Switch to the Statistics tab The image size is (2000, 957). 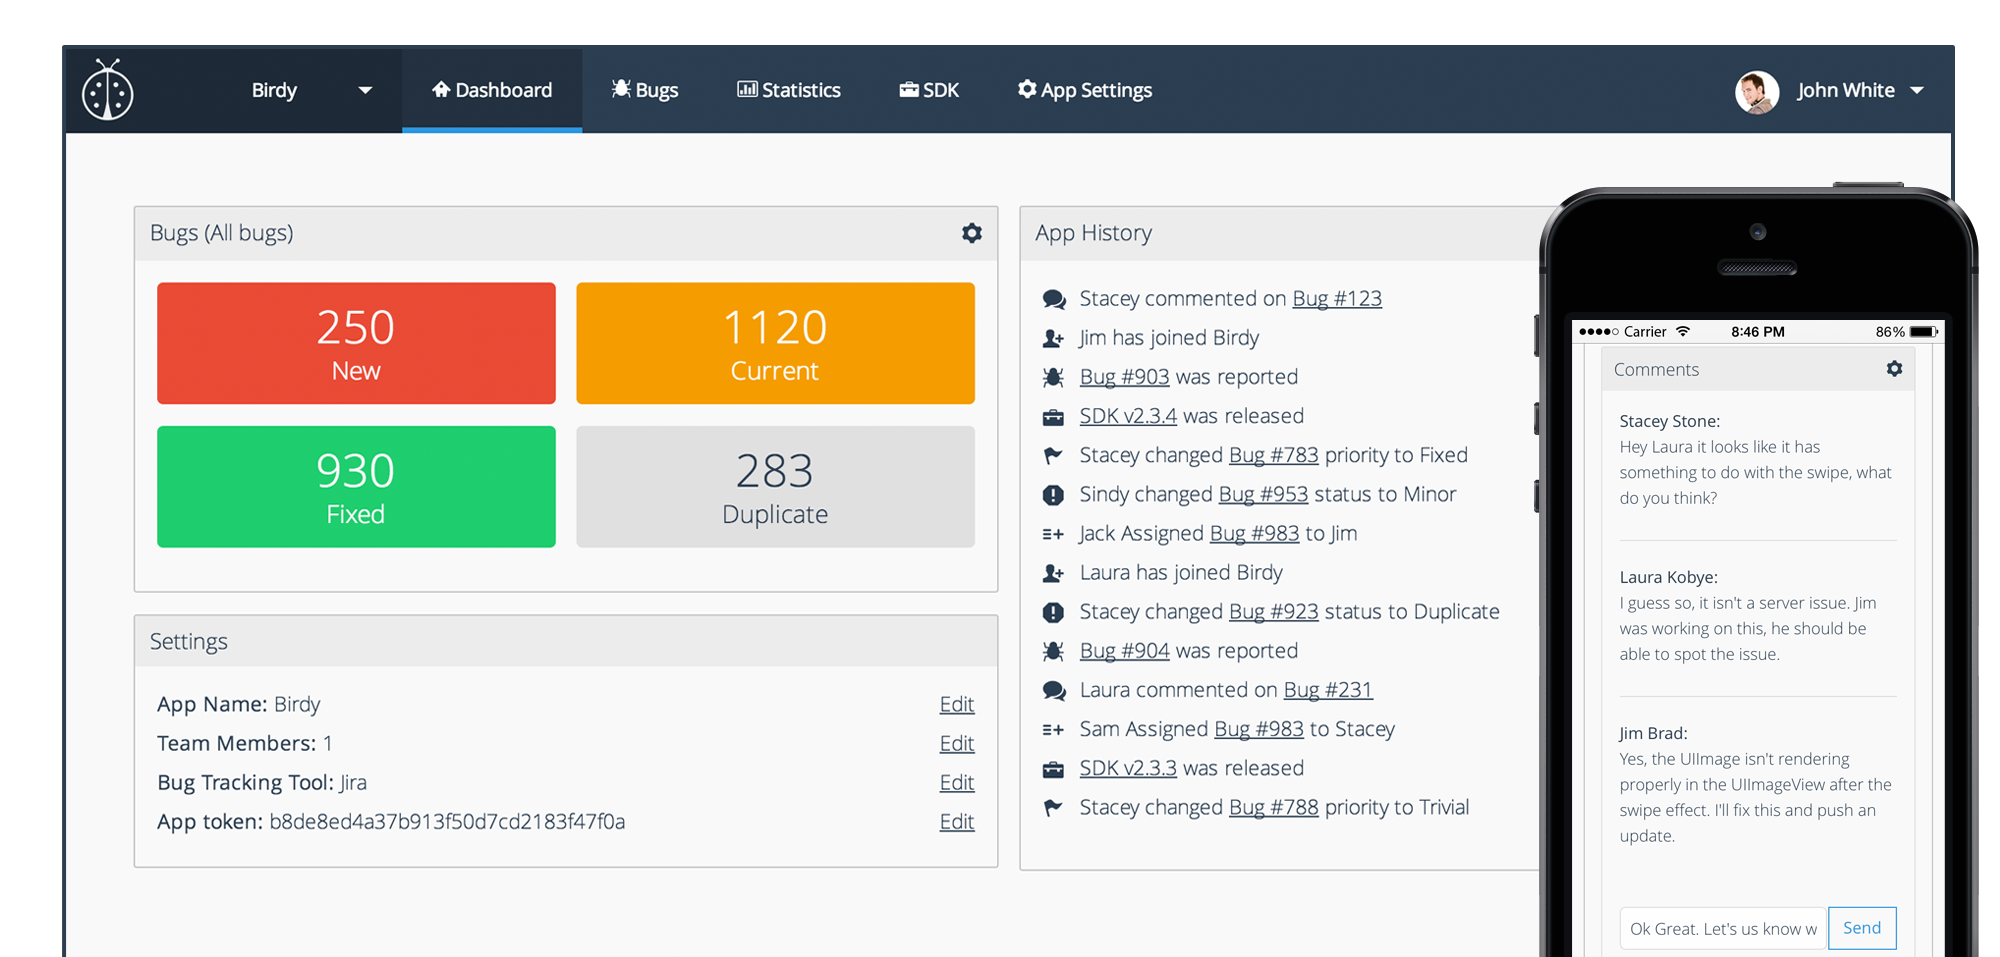(788, 90)
